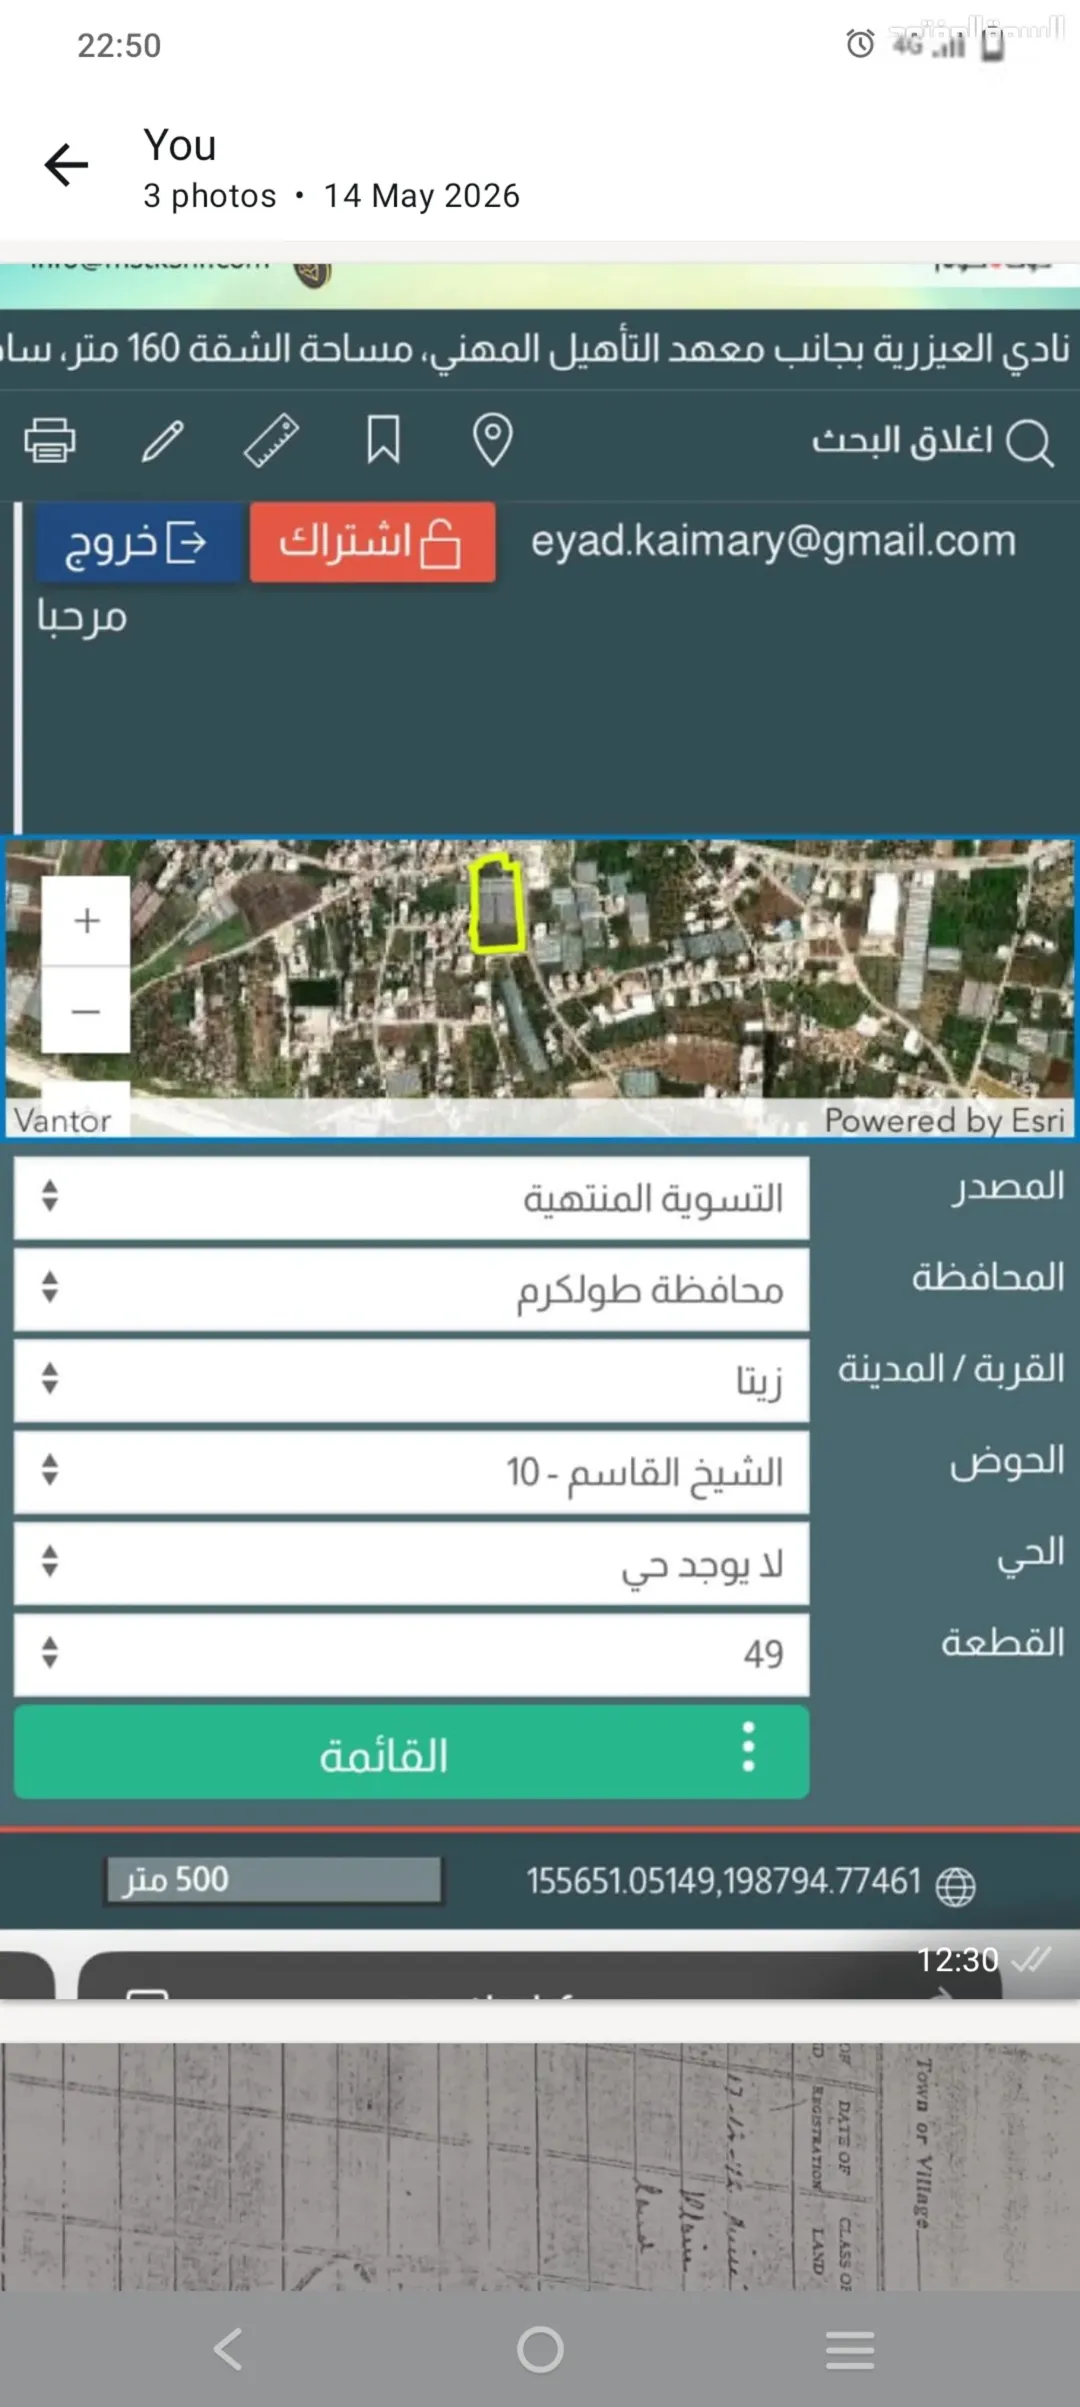Click the 'You' sender title
Screen dimensions: 1080x2407
coord(180,145)
